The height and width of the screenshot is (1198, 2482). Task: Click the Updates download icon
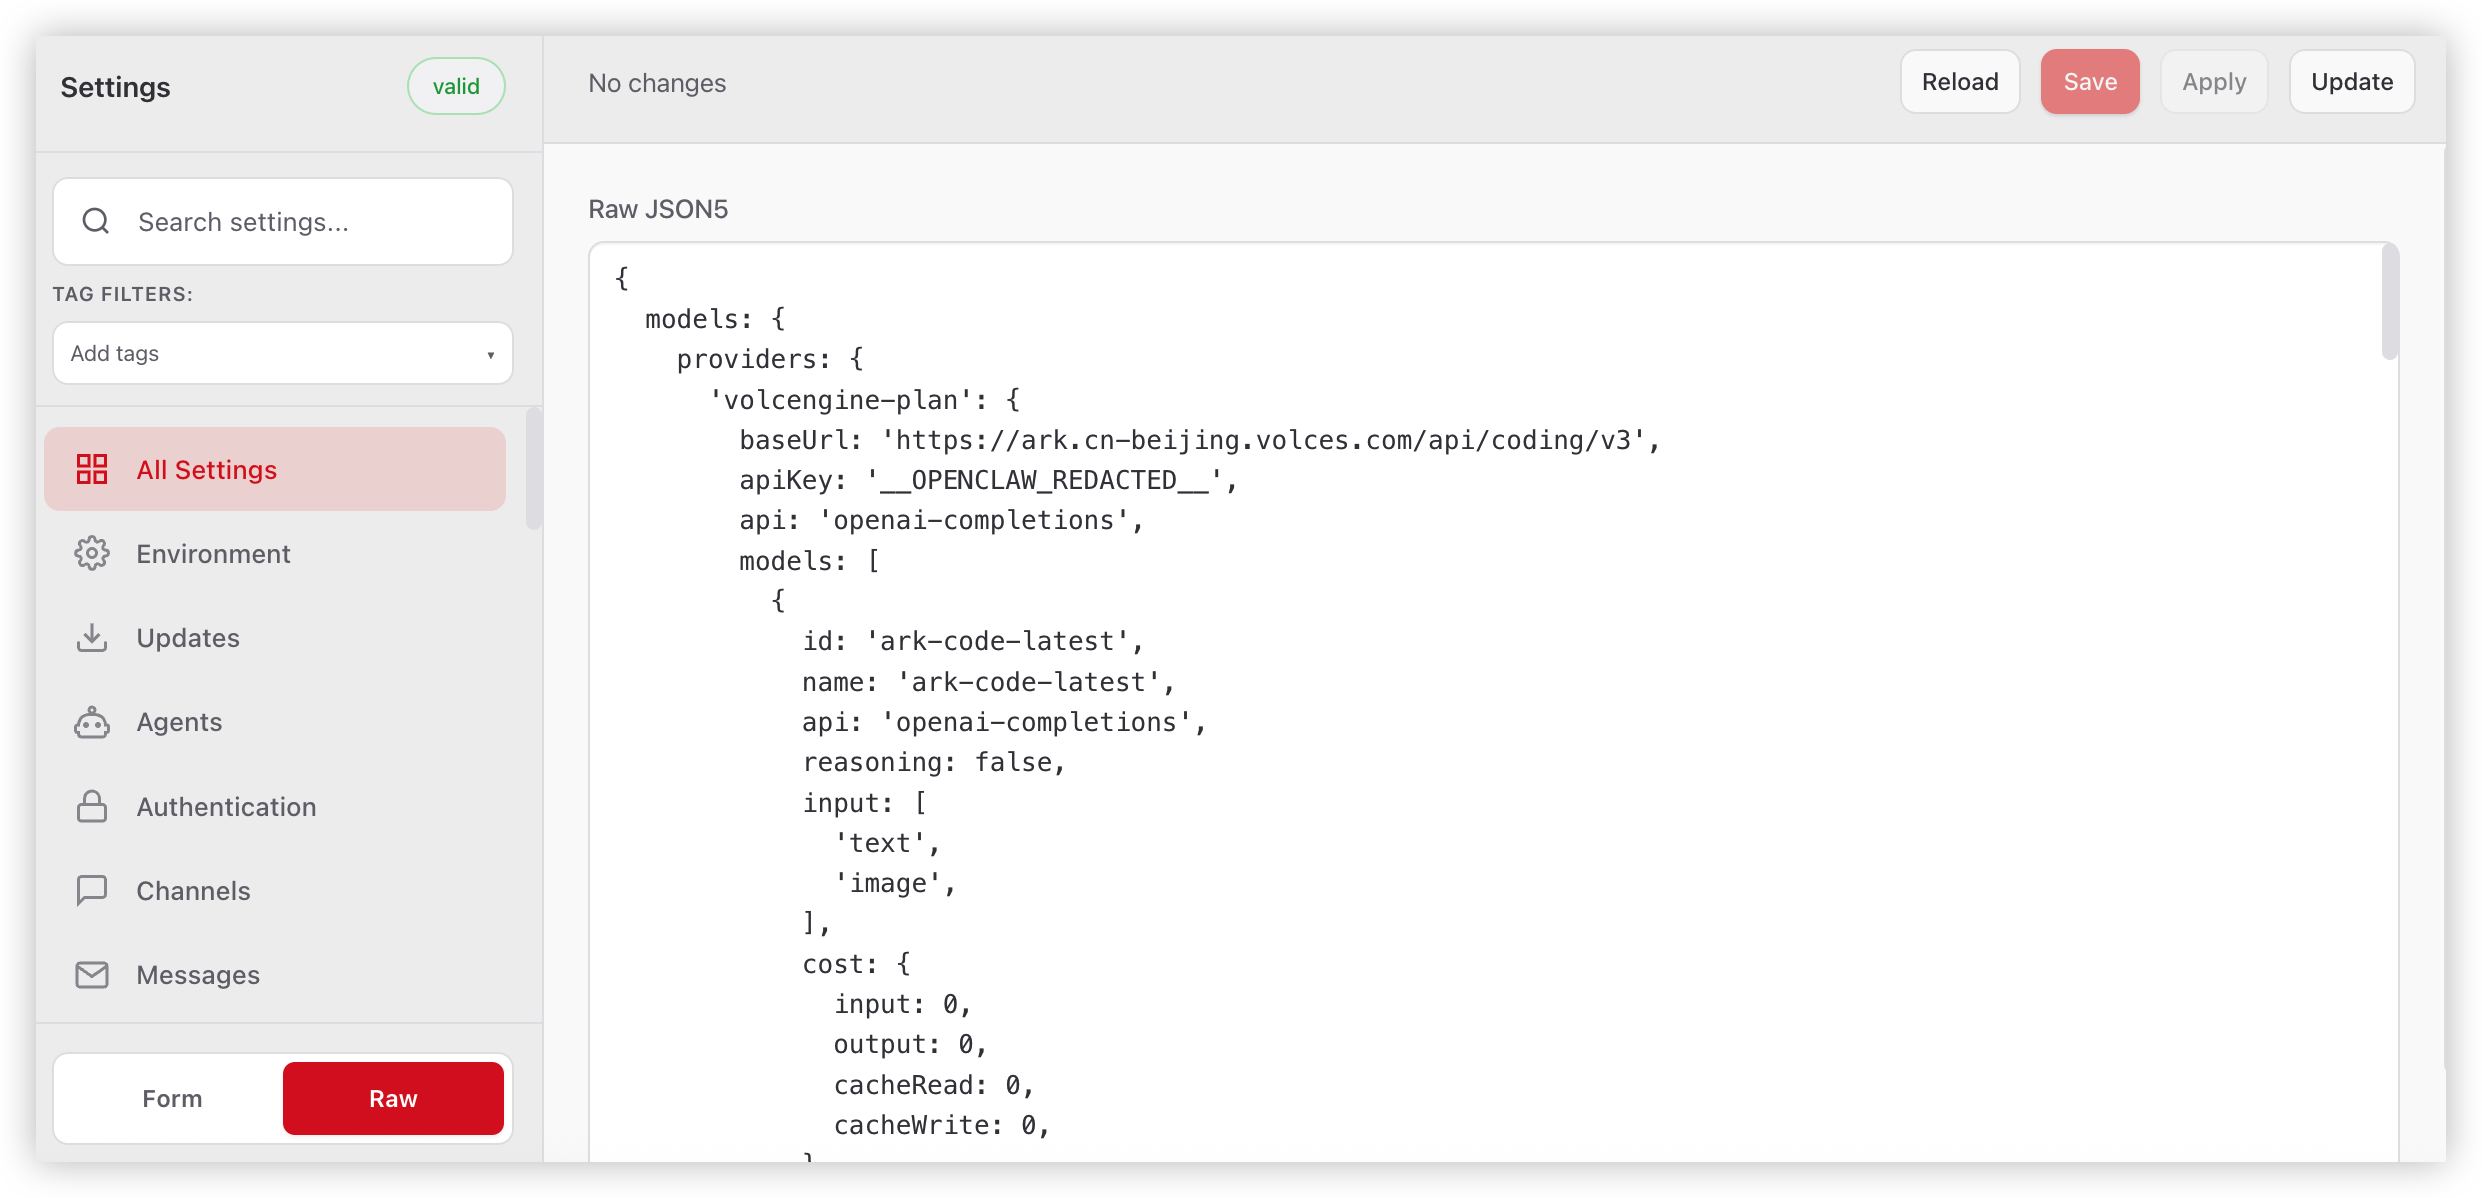(92, 637)
